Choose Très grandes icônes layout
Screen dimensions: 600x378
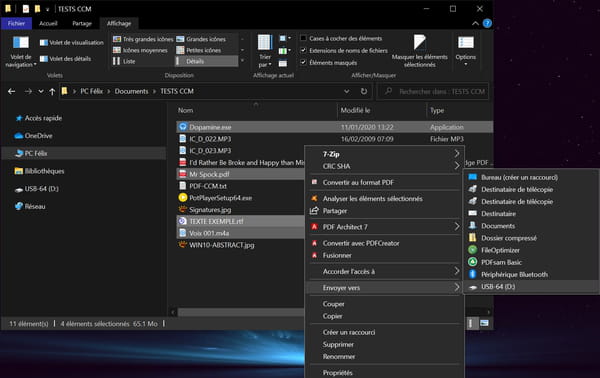143,39
